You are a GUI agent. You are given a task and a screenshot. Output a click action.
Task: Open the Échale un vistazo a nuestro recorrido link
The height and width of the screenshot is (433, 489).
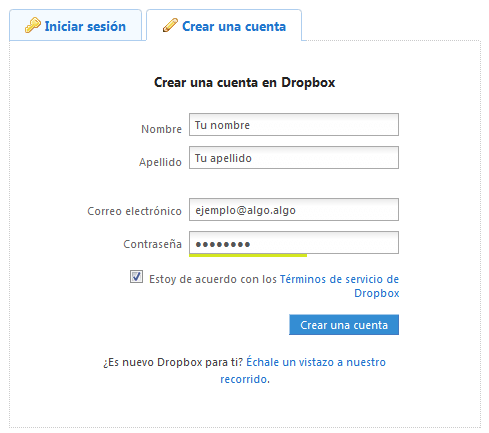303,370
